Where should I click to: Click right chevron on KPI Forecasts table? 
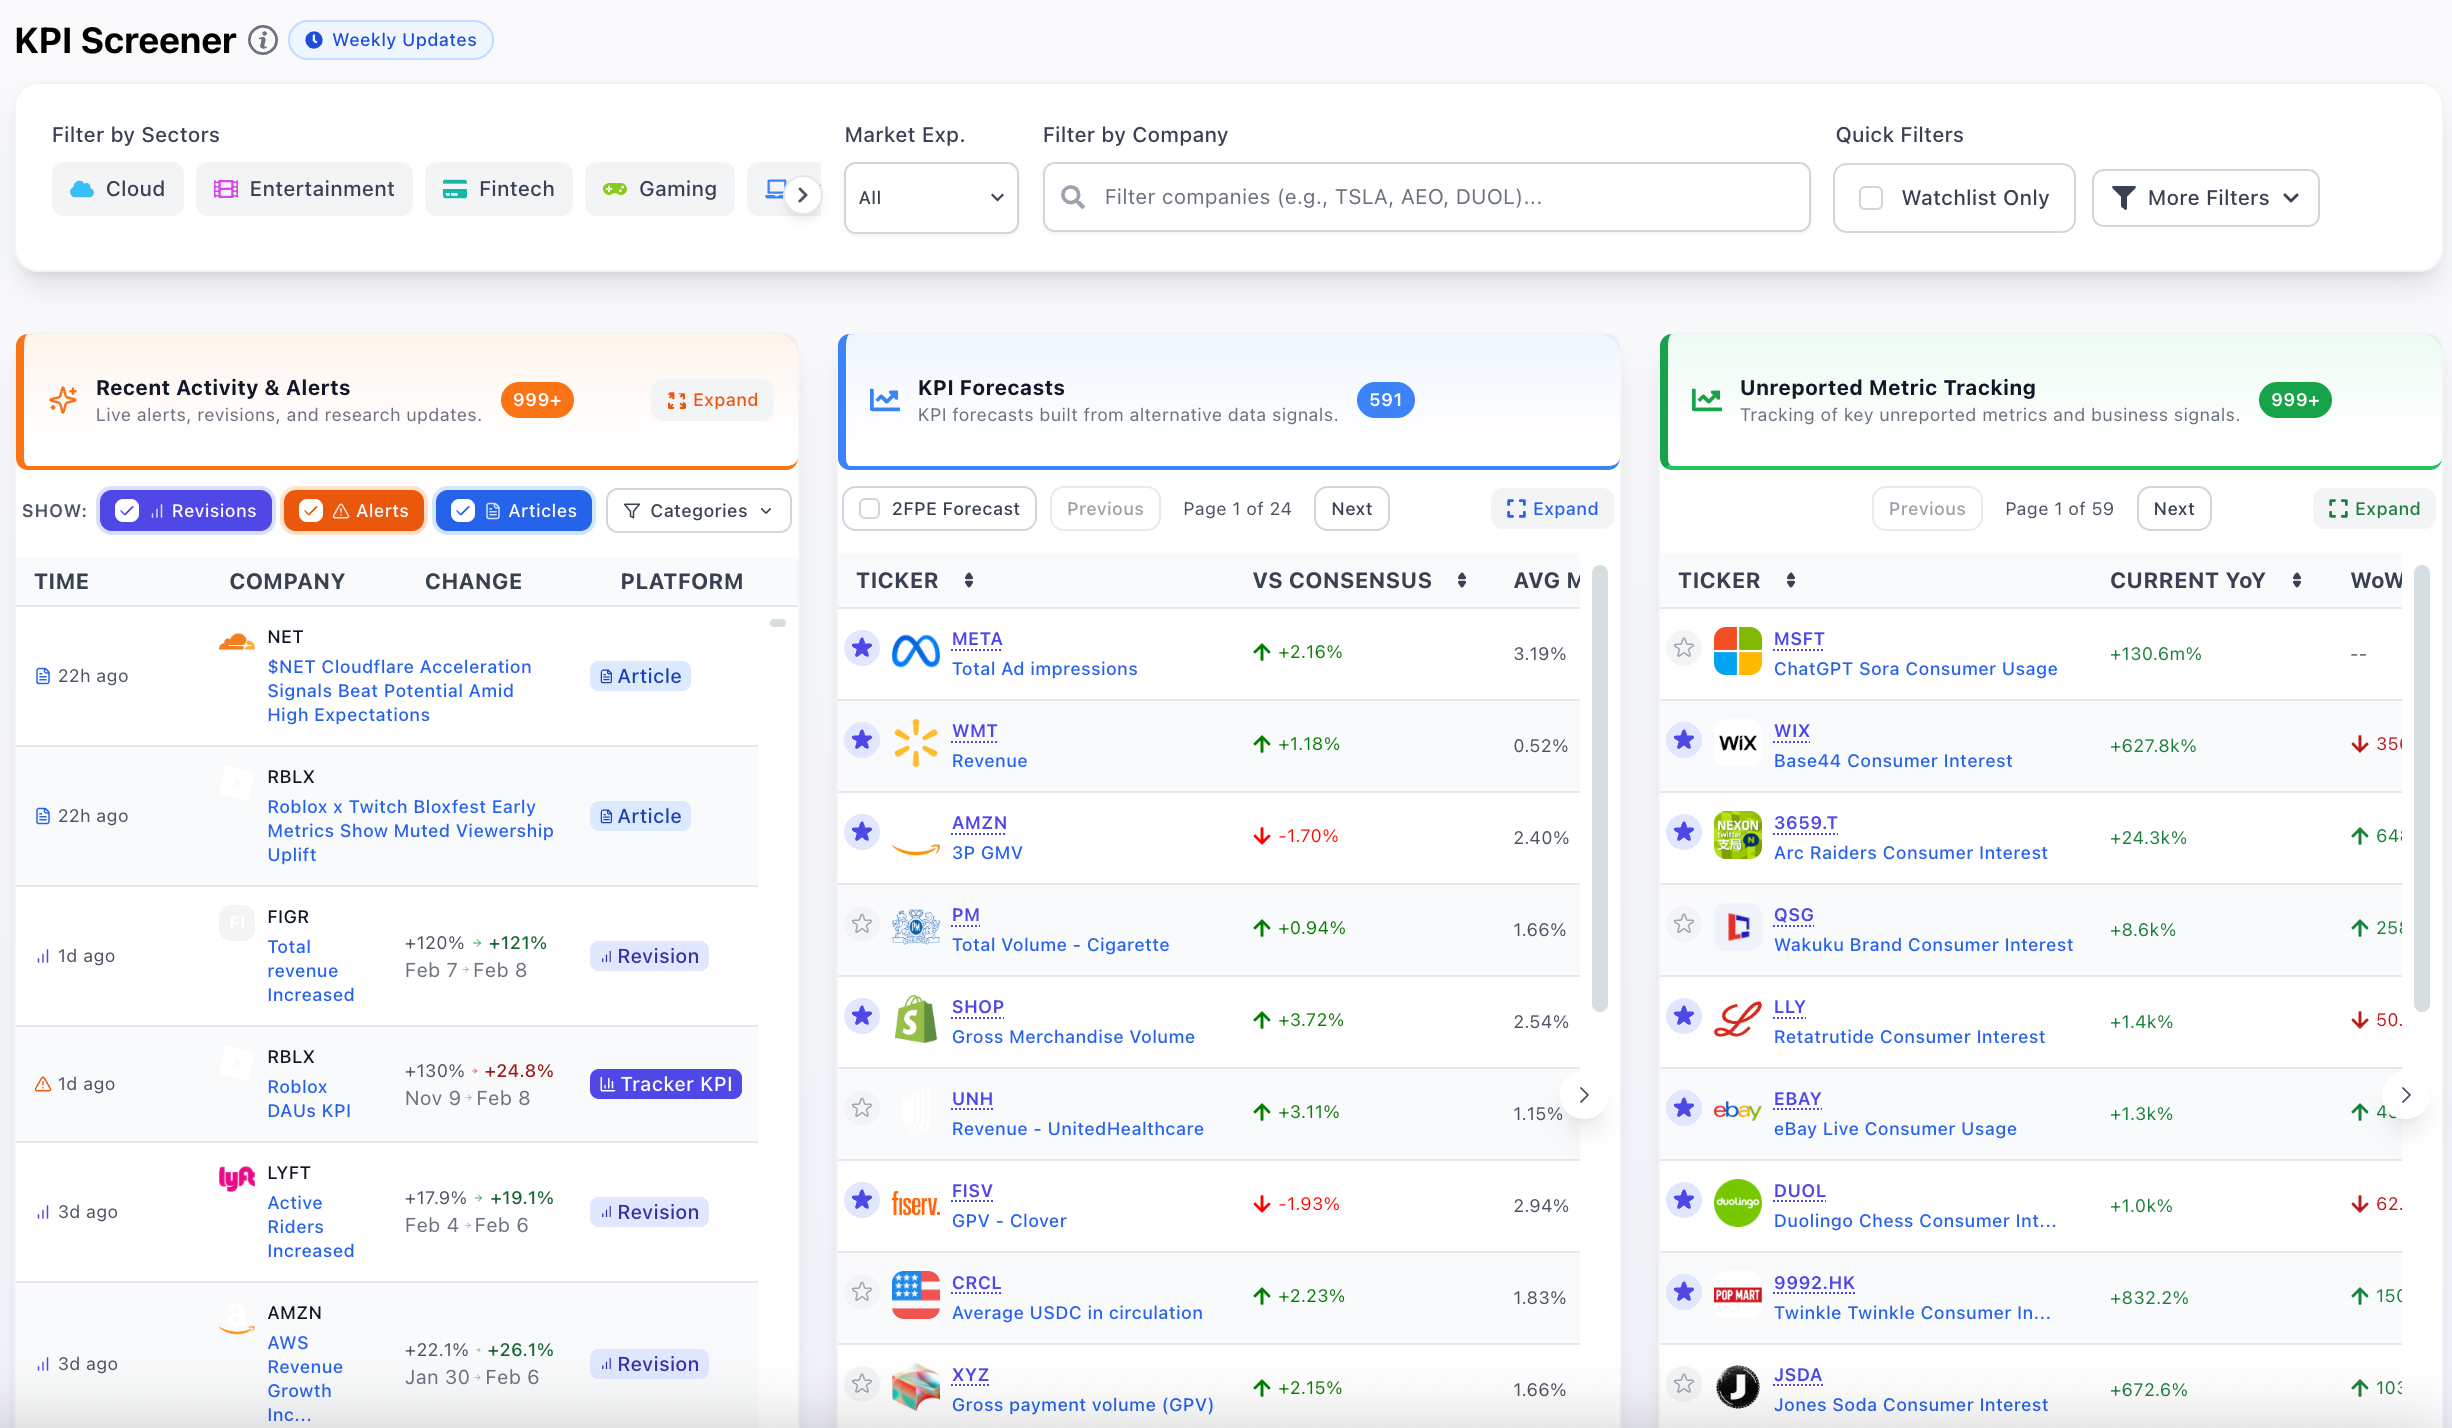pyautogui.click(x=1584, y=1095)
